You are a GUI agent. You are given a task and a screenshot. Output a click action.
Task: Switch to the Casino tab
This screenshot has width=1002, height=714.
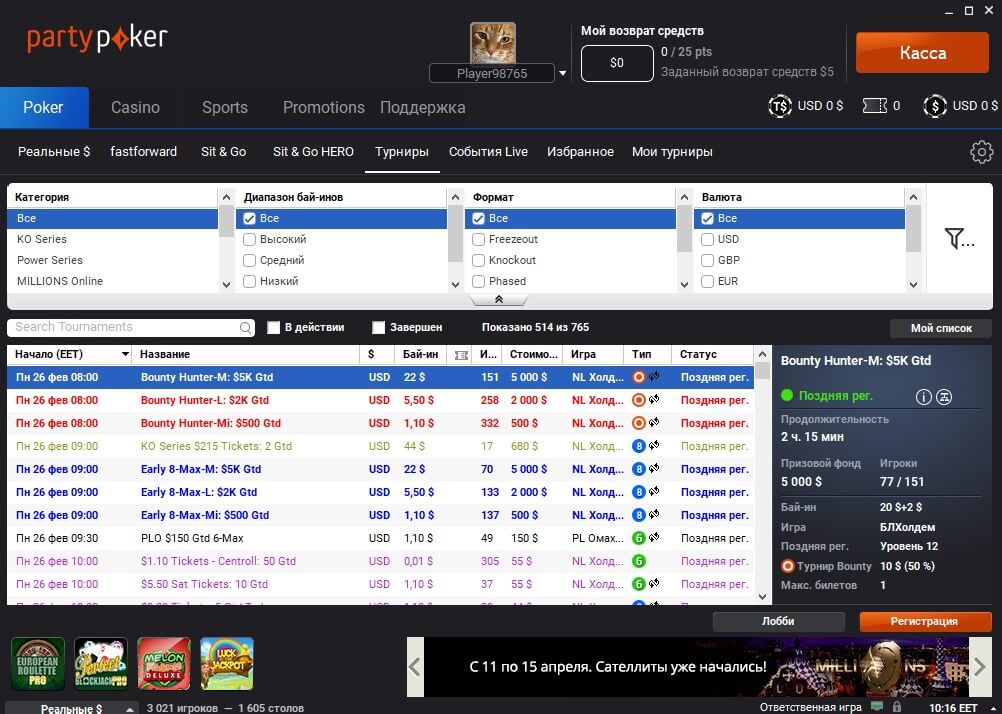tap(135, 107)
